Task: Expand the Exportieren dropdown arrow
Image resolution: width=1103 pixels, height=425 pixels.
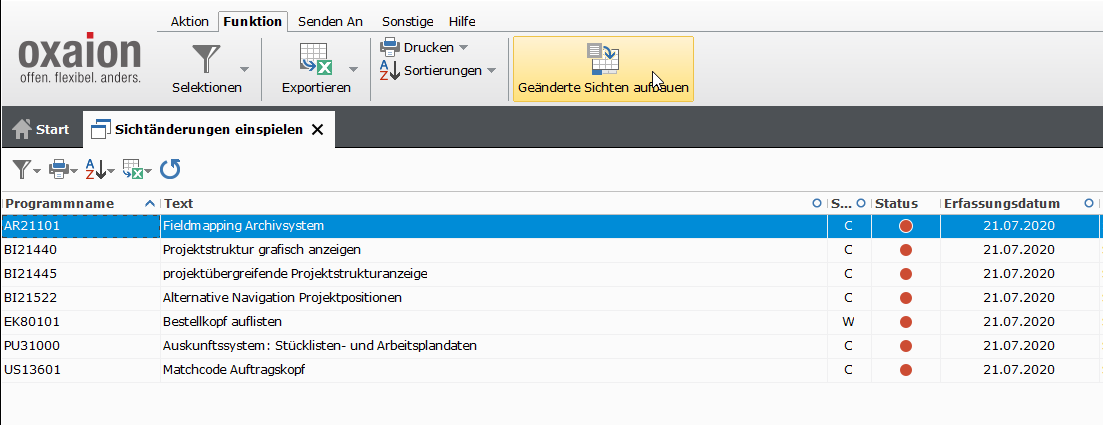Action: coord(353,69)
